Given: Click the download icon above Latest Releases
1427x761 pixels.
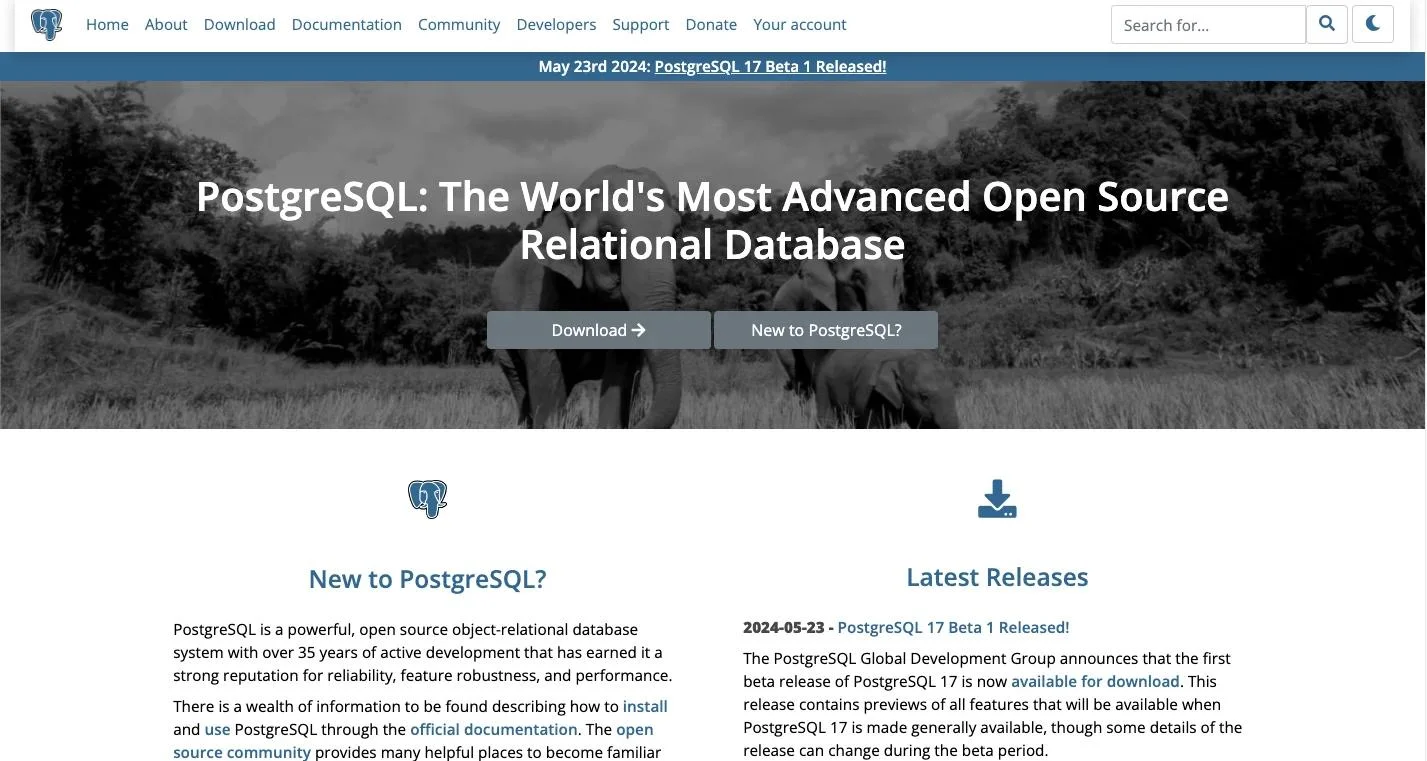Looking at the screenshot, I should 997,499.
